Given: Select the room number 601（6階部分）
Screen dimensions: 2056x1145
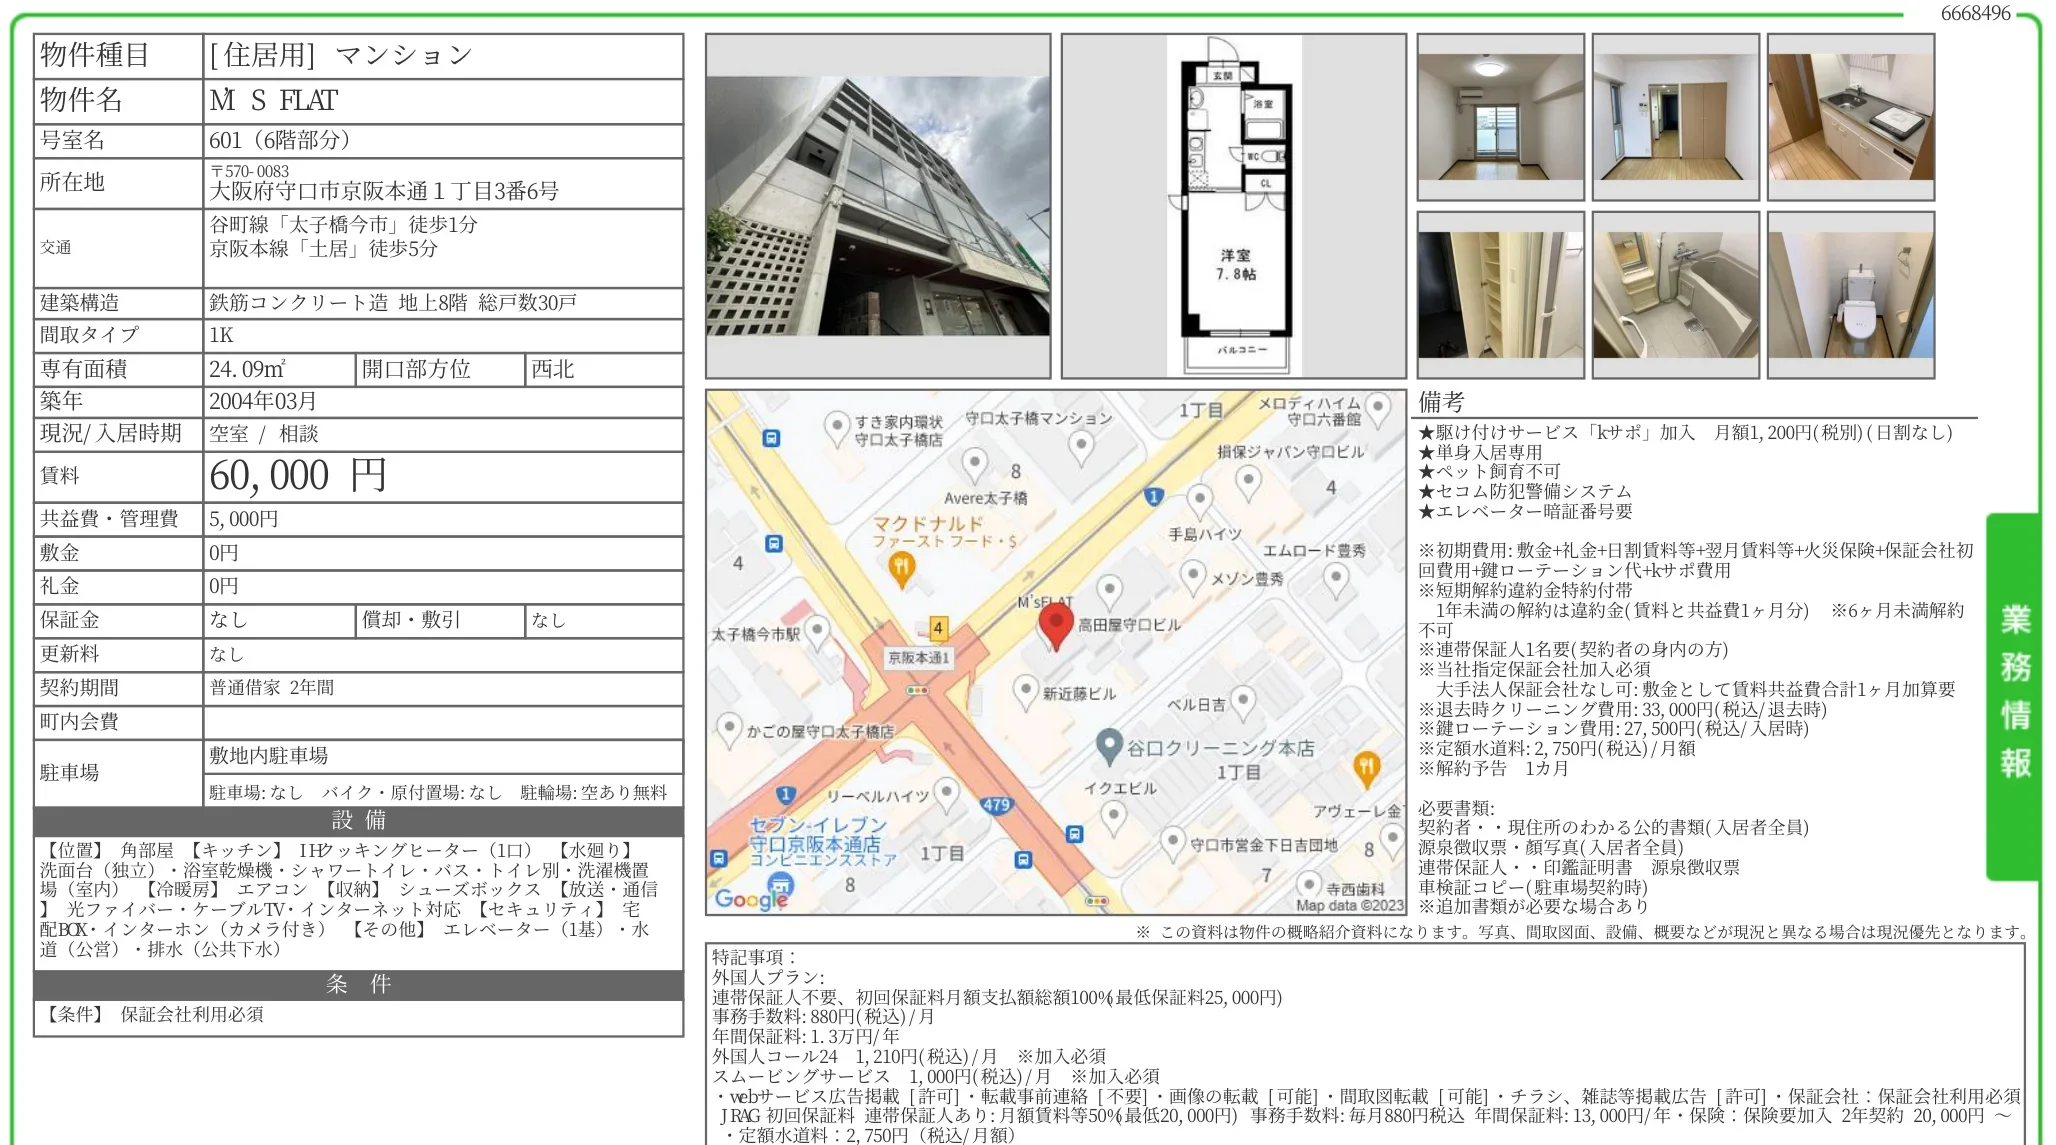Looking at the screenshot, I should point(279,140).
